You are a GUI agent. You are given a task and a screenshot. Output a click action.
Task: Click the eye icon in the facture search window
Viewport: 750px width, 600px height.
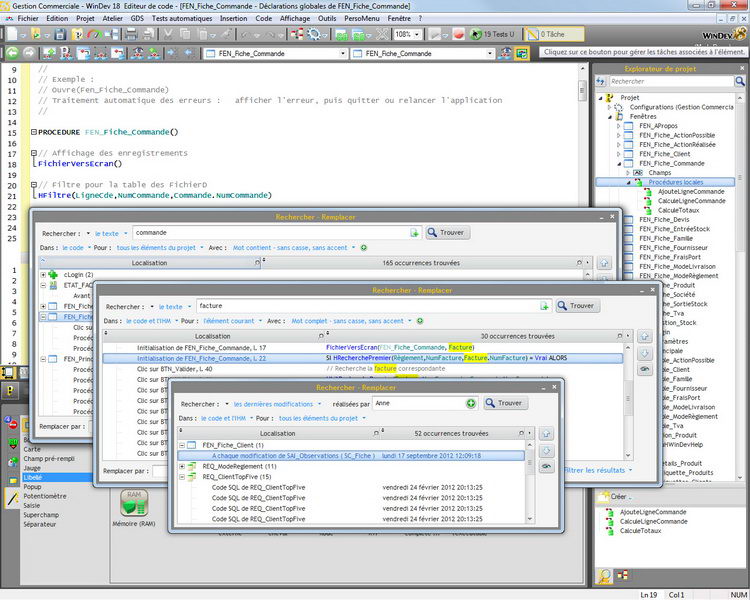point(644,369)
